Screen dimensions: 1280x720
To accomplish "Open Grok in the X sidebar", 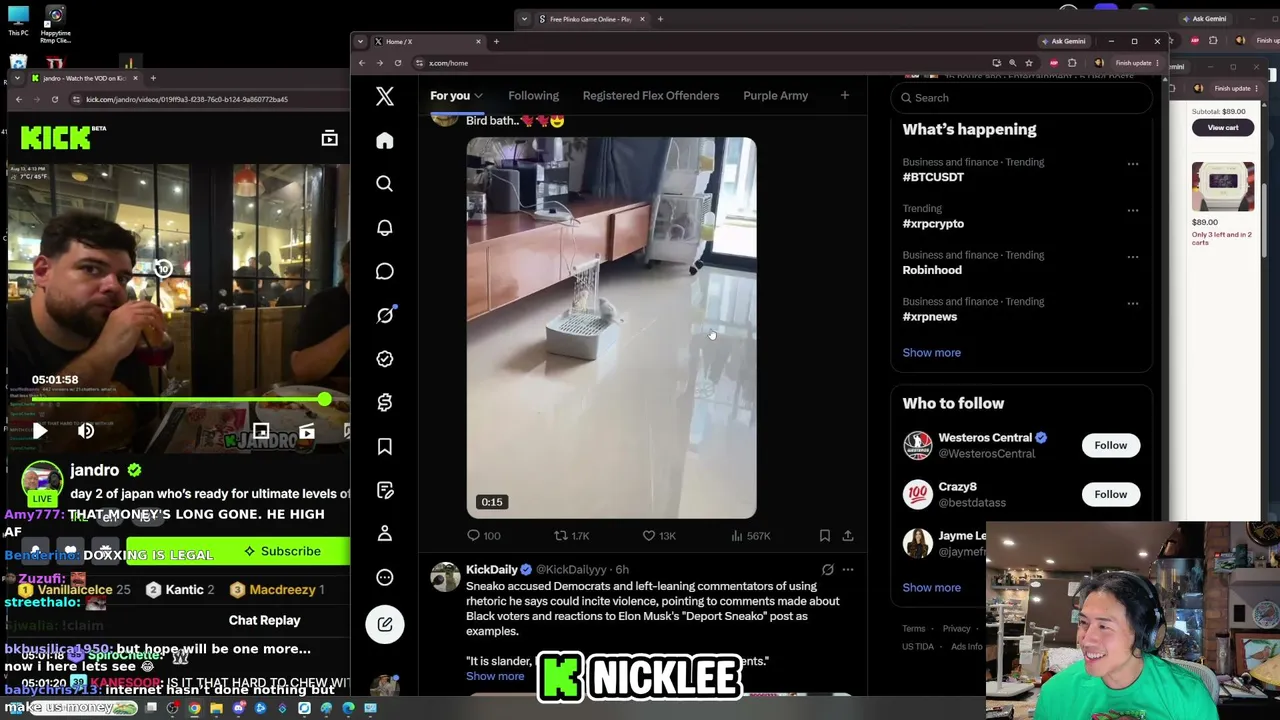I will 385,315.
